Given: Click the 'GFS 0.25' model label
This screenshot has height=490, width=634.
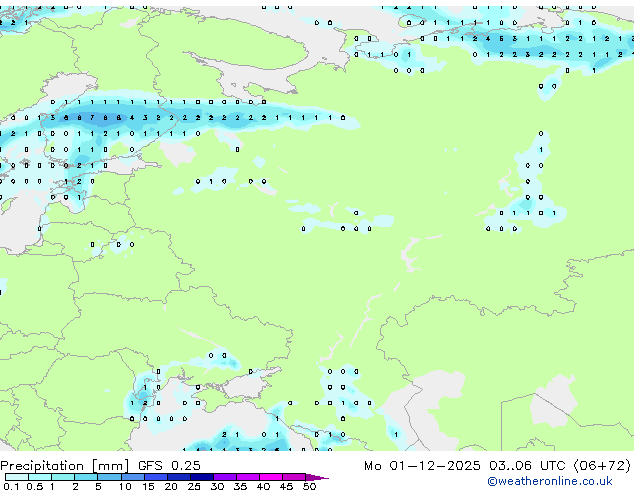Looking at the screenshot, I should [169, 466].
